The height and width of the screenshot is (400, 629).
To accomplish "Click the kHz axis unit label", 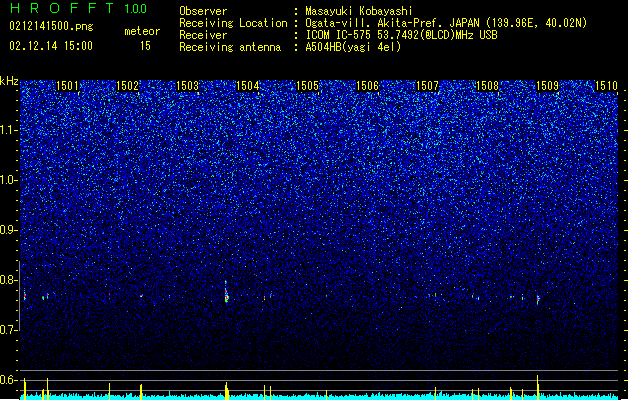I will coord(9,81).
